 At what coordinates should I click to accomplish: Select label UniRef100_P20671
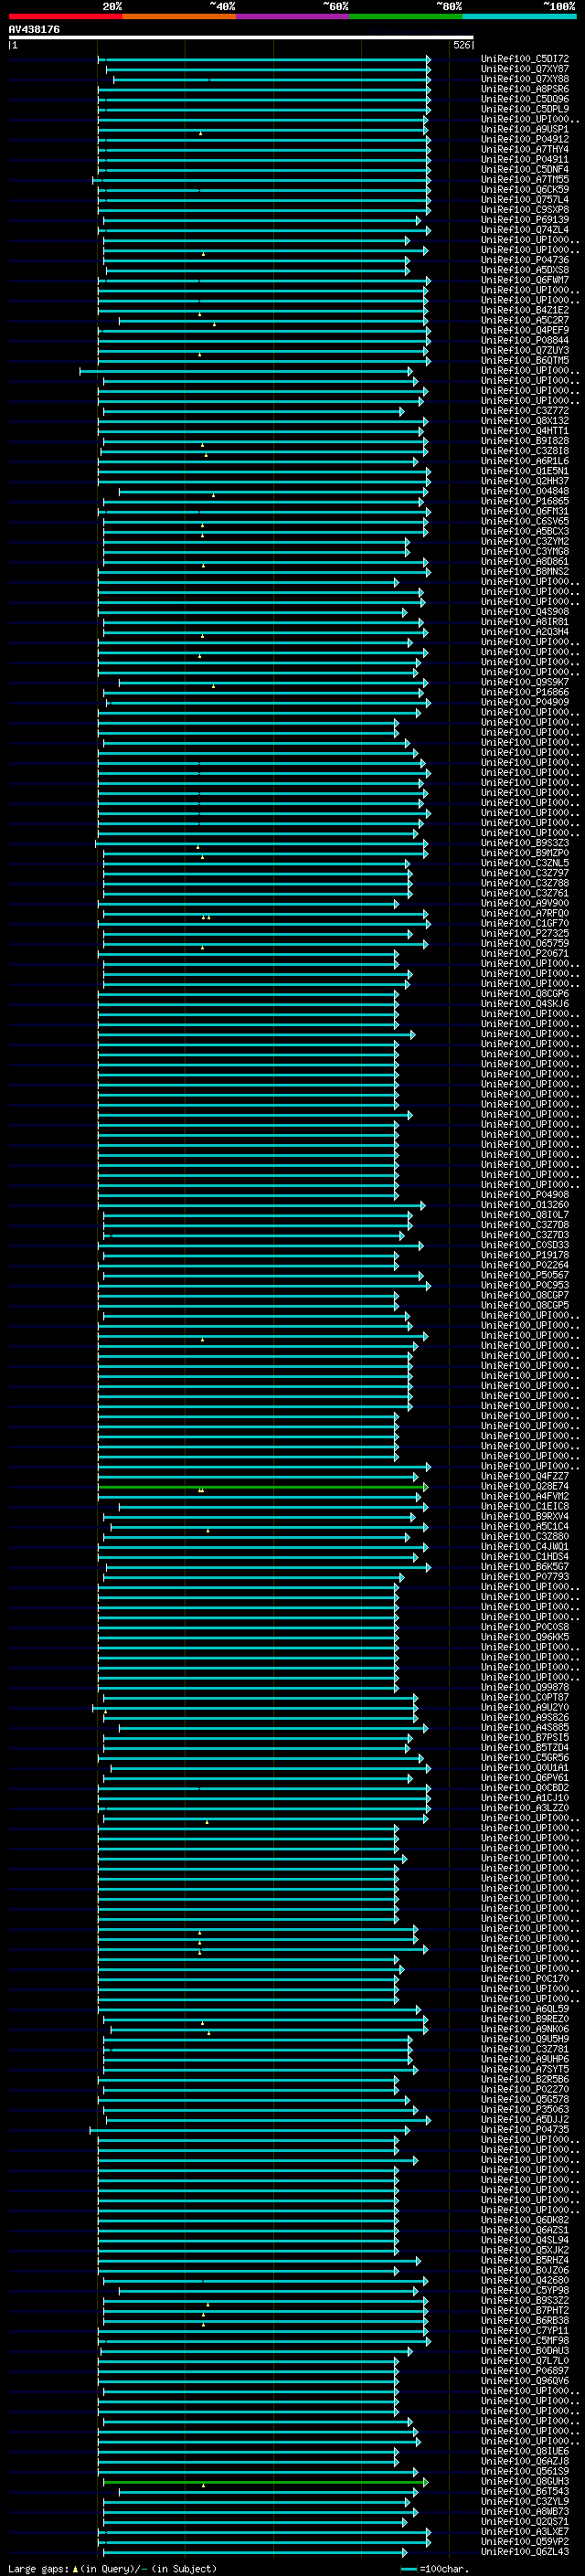(x=525, y=953)
